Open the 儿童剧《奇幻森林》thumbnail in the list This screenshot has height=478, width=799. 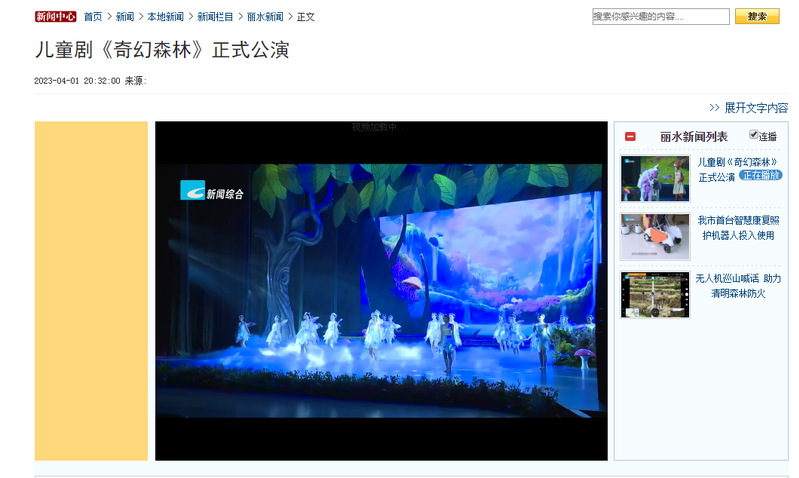[655, 178]
